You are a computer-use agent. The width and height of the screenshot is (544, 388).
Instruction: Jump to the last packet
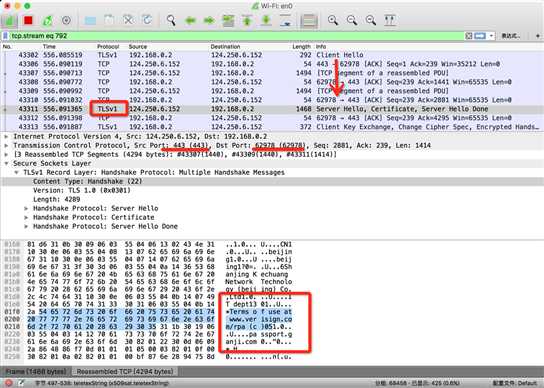[x=266, y=20]
